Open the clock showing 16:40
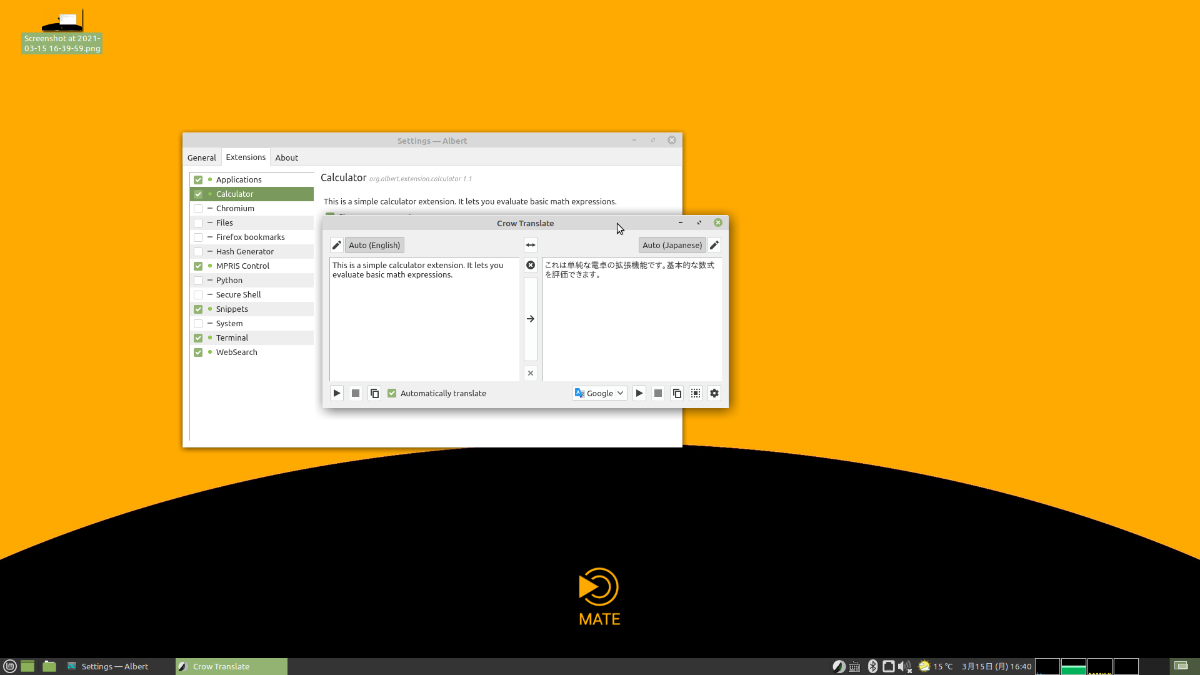 coord(996,666)
